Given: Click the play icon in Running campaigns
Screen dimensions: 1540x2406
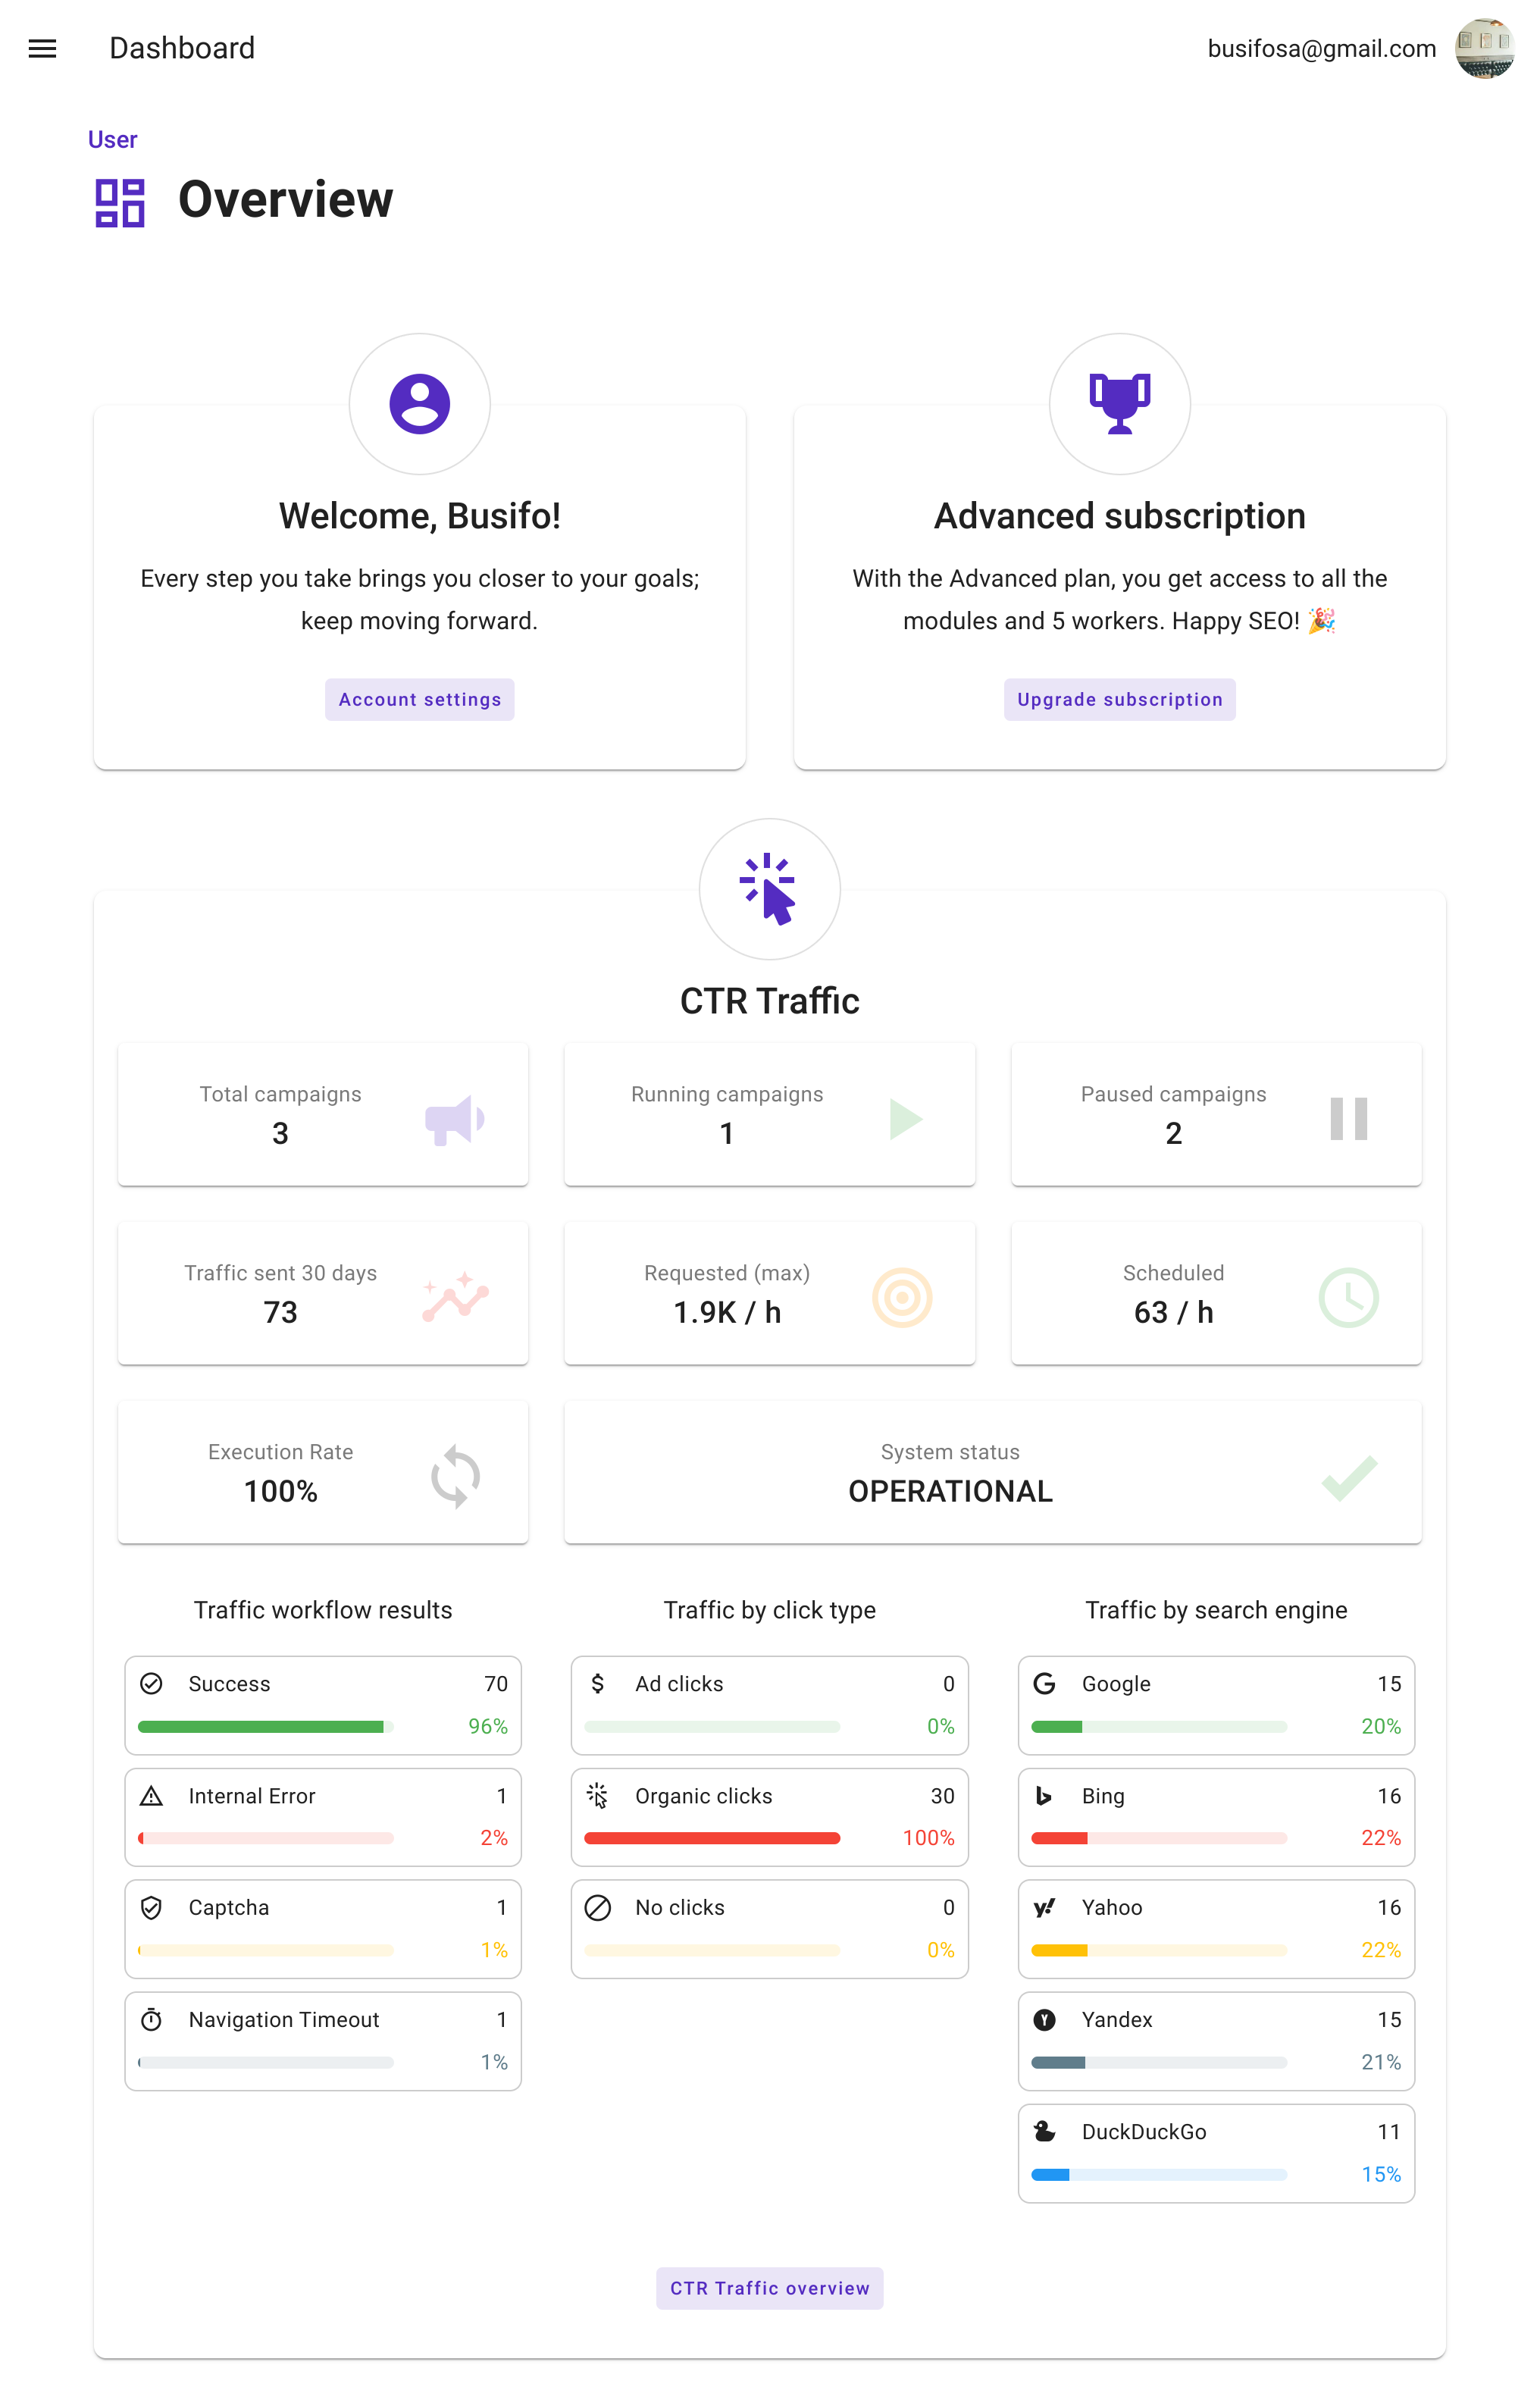Looking at the screenshot, I should 905,1119.
